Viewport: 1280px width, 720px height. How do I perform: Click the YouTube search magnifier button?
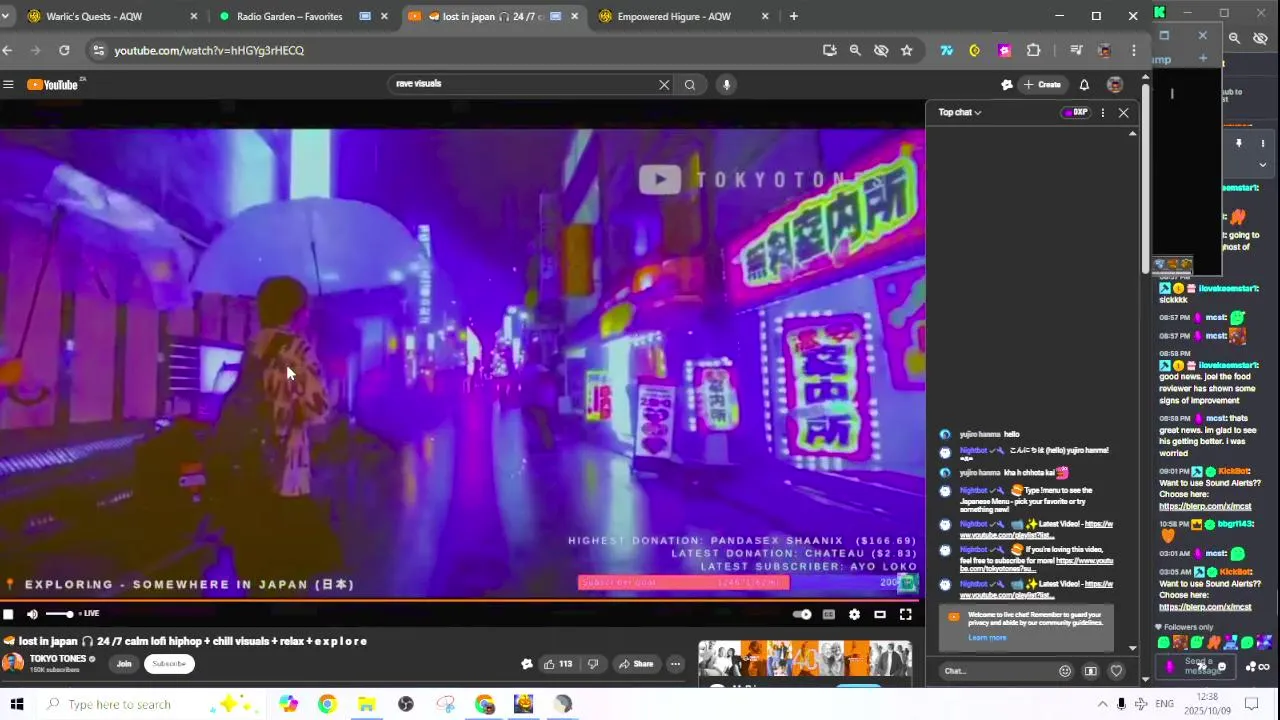(690, 85)
